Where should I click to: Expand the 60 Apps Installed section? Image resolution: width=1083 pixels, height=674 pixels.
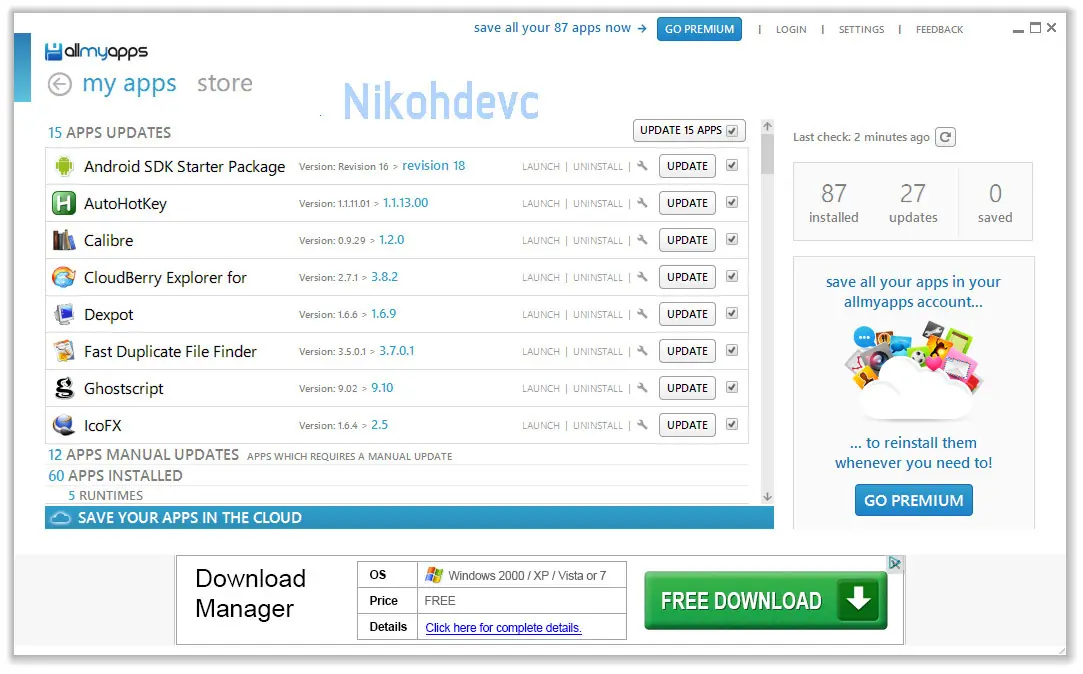pyautogui.click(x=115, y=476)
